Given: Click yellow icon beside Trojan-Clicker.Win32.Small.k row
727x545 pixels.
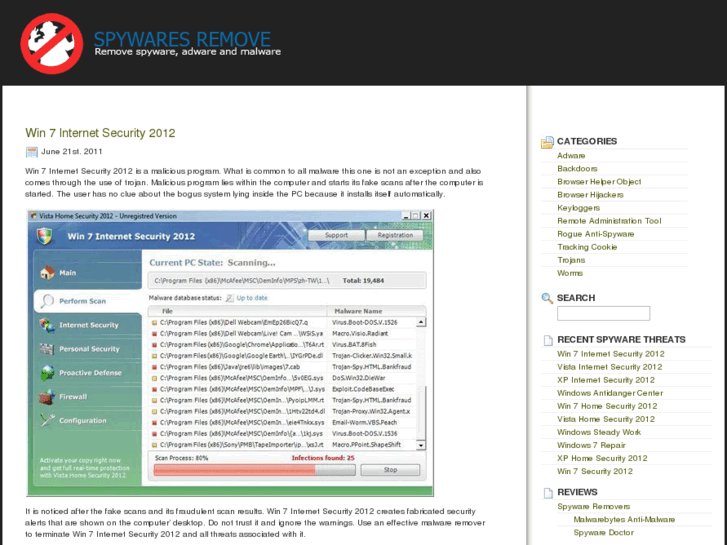Looking at the screenshot, I should coord(154,356).
